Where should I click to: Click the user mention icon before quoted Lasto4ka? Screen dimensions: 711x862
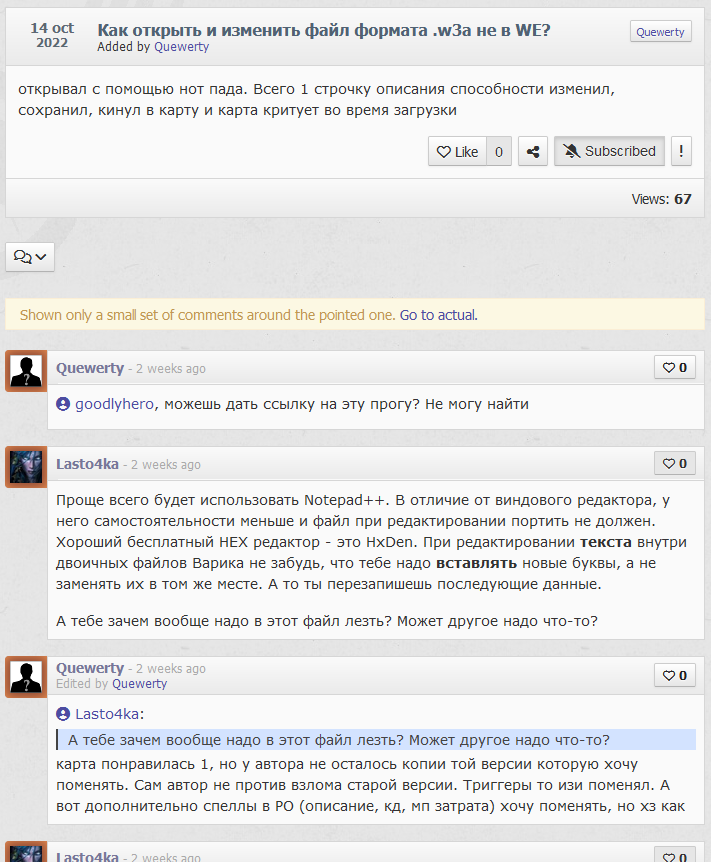(x=63, y=714)
